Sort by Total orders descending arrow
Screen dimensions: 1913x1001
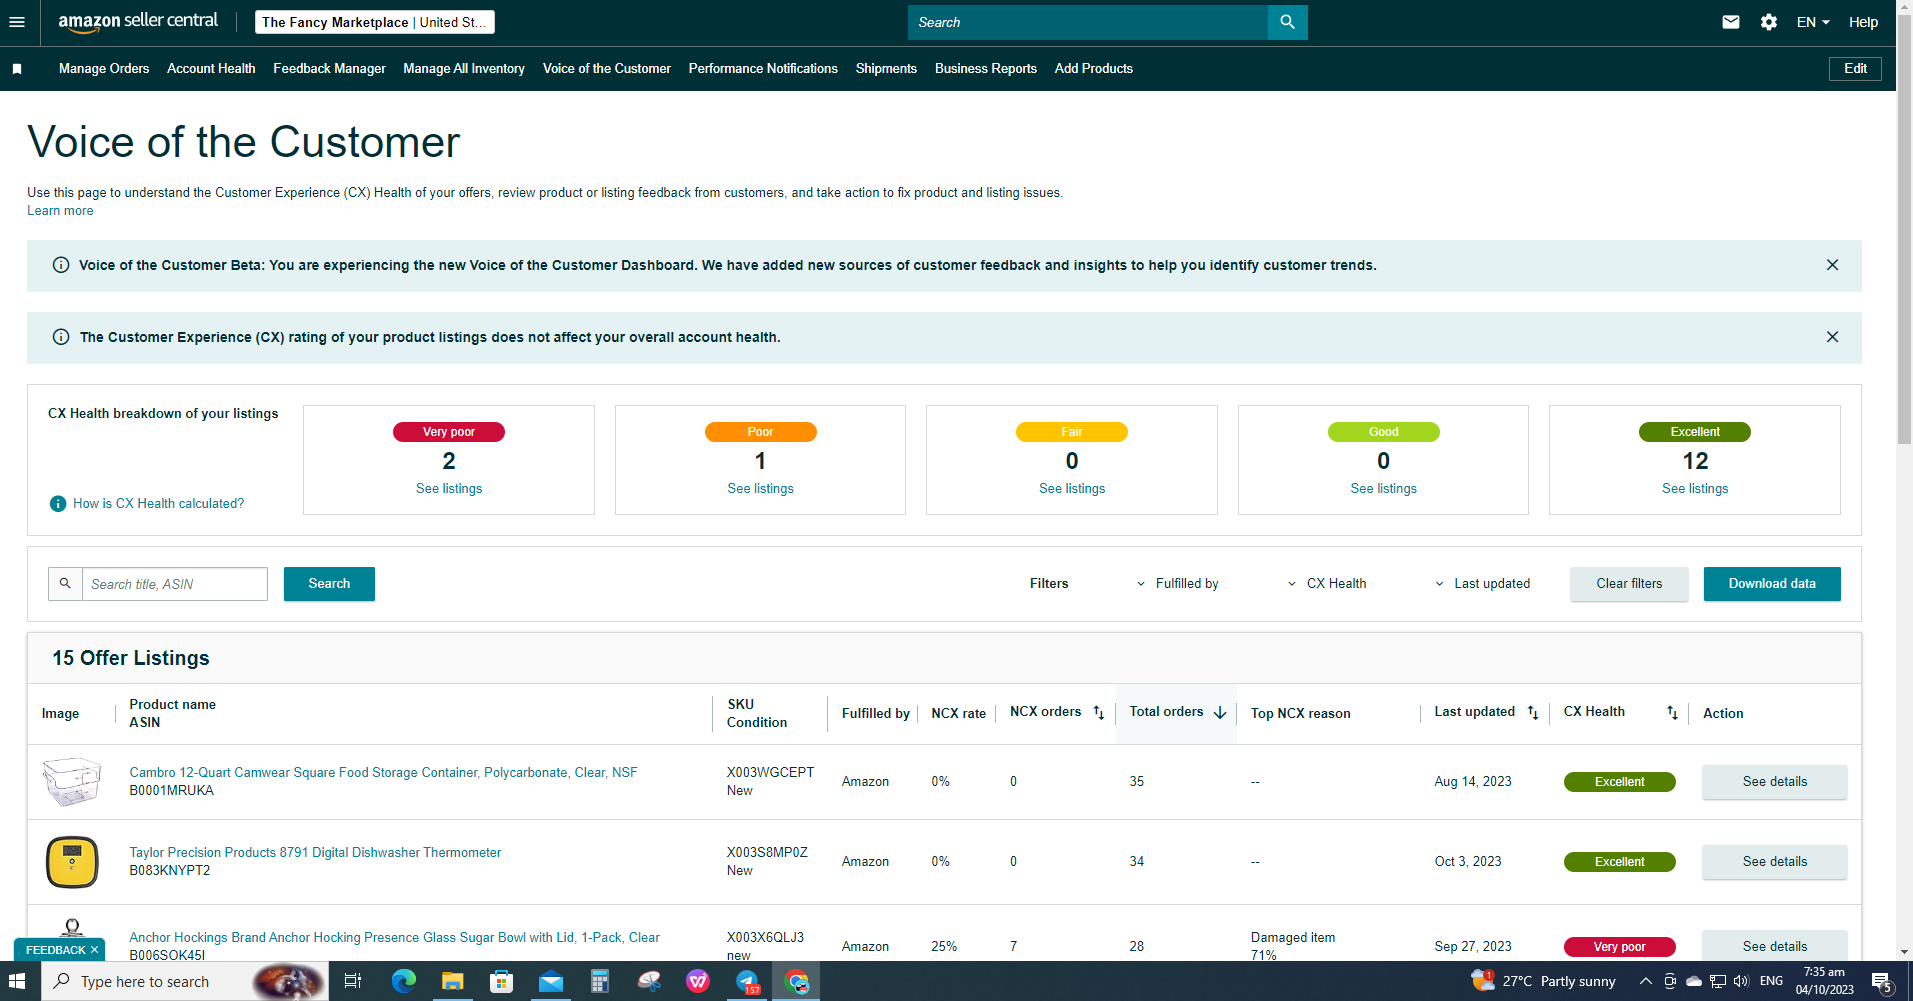pos(1220,713)
